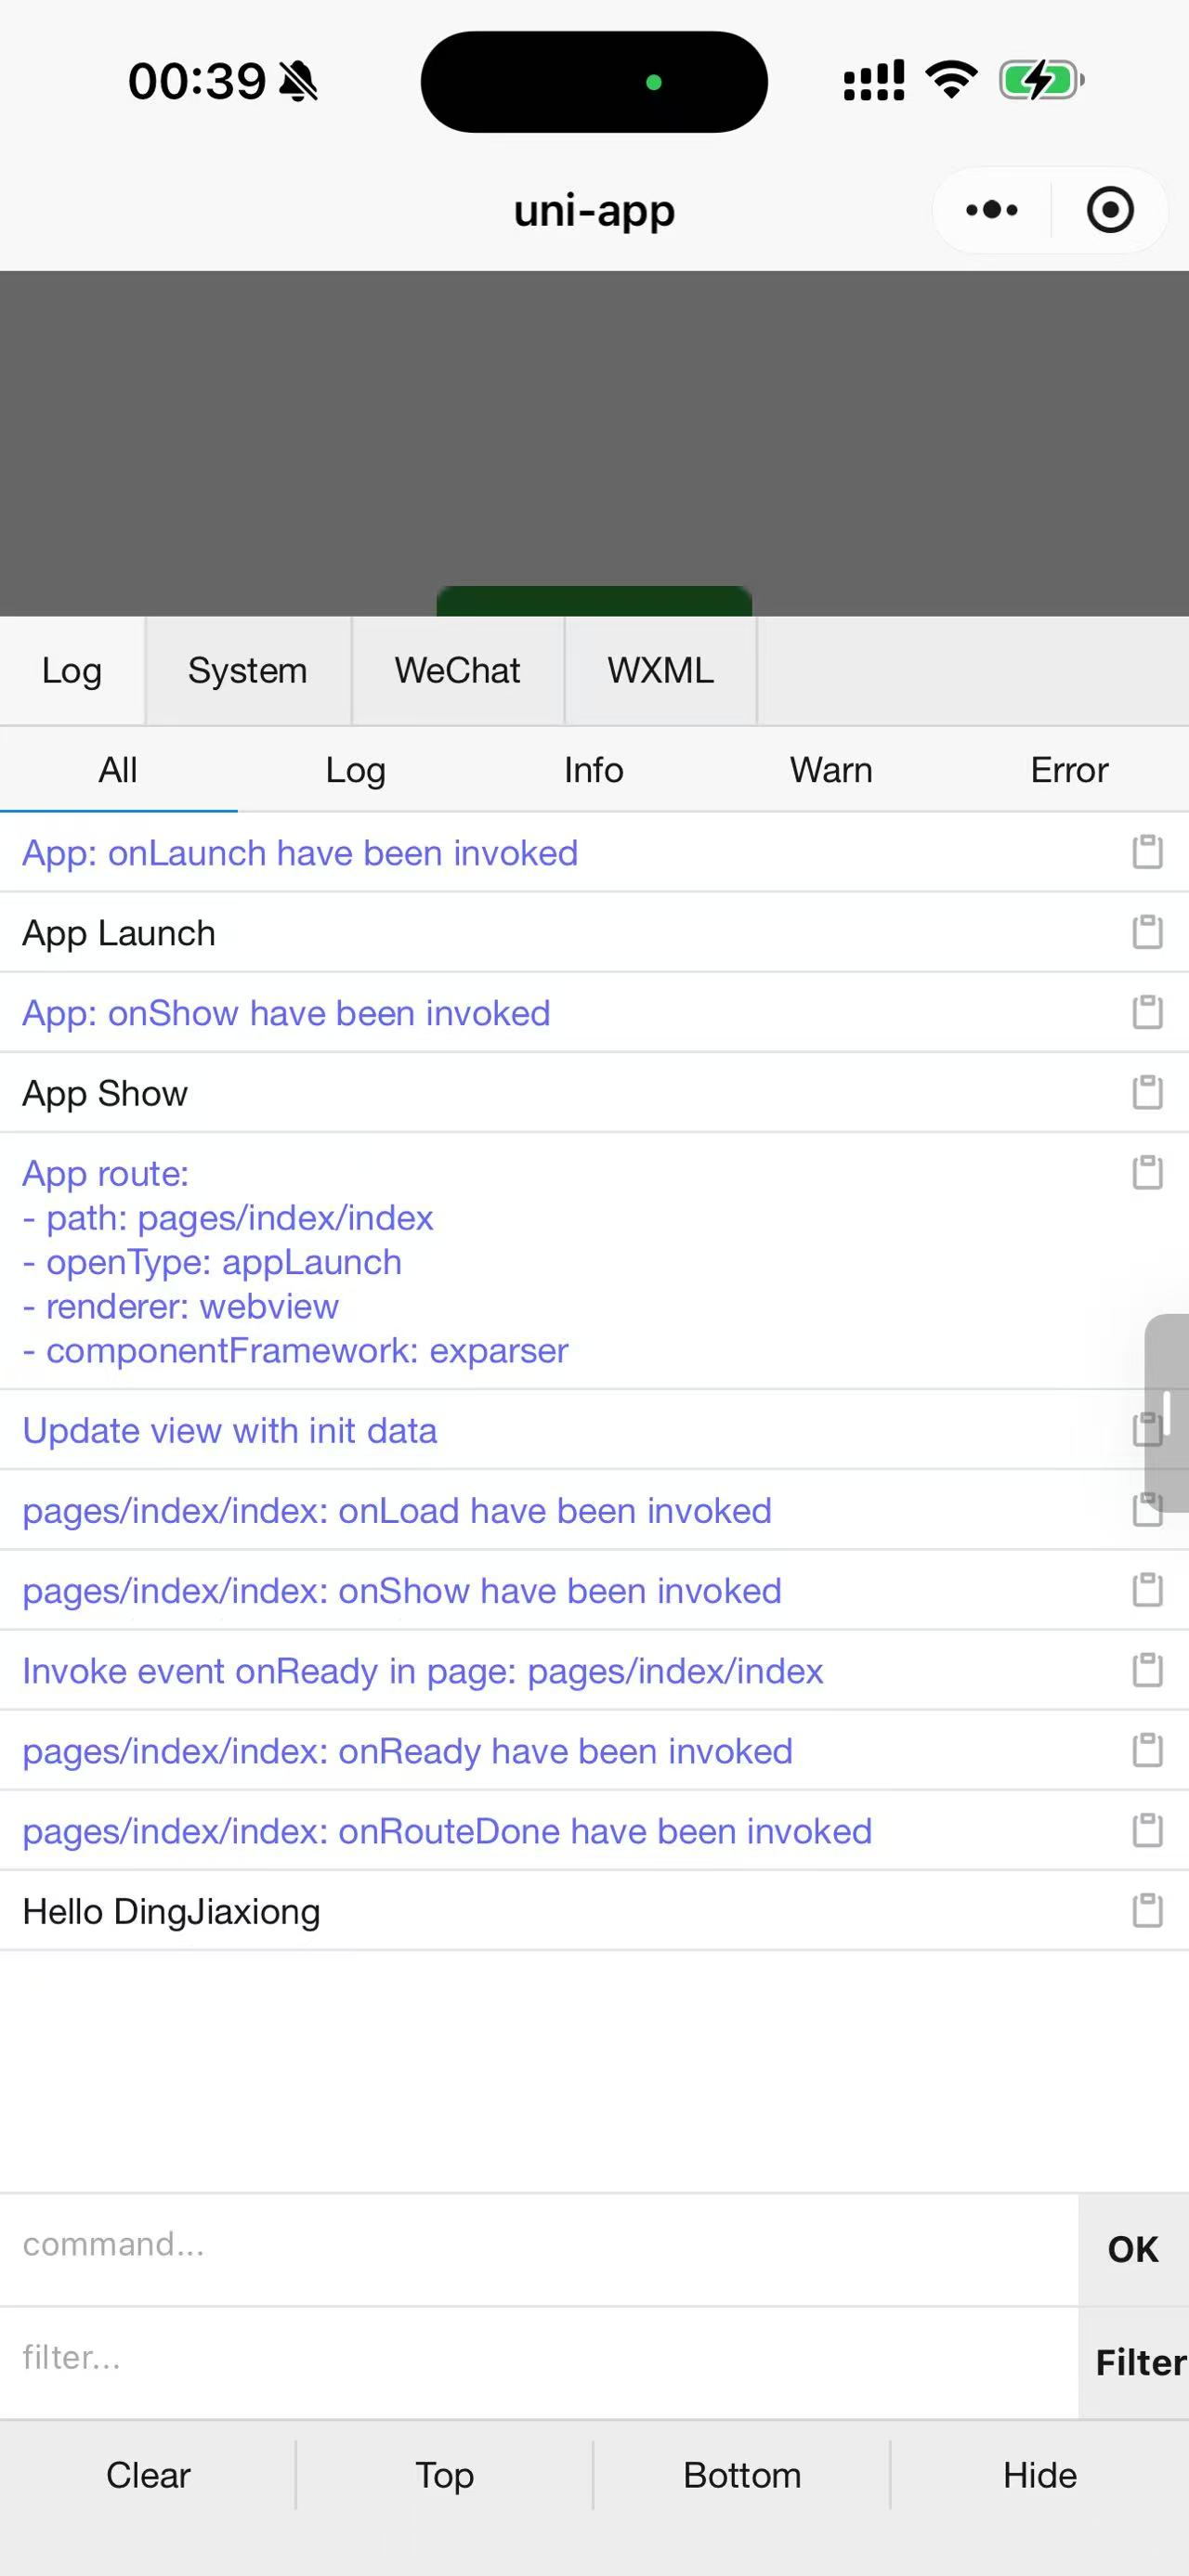Copy the App route log entry
Viewport: 1189px width, 2576px height.
coord(1147,1172)
